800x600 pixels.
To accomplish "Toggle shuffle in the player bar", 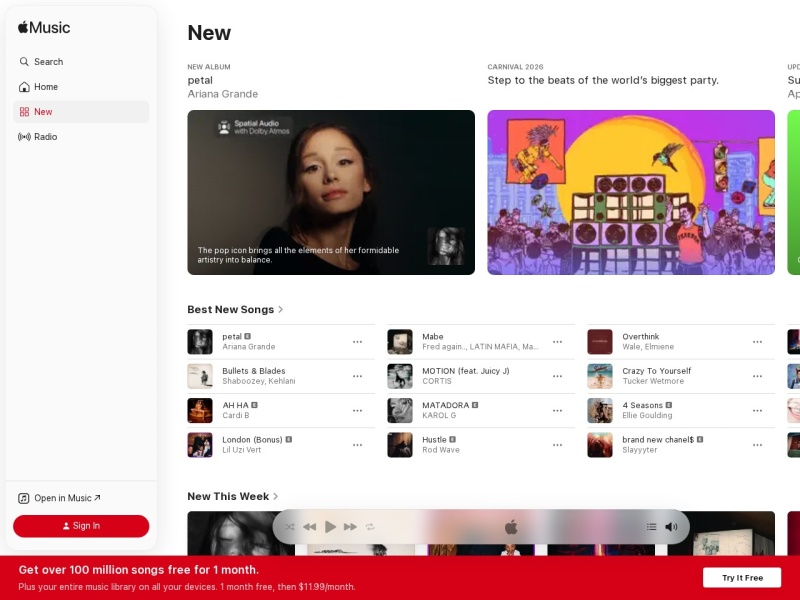I will coord(290,527).
